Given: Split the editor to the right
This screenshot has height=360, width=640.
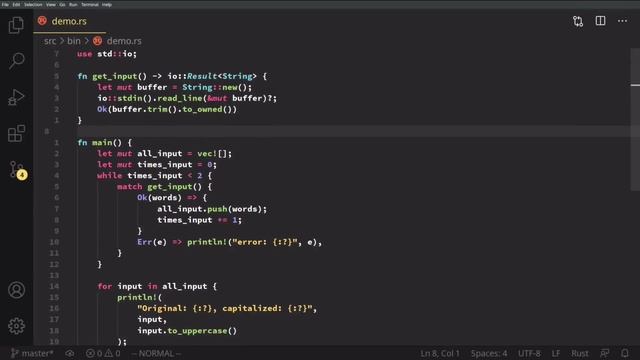Looking at the screenshot, I should click(x=600, y=21).
